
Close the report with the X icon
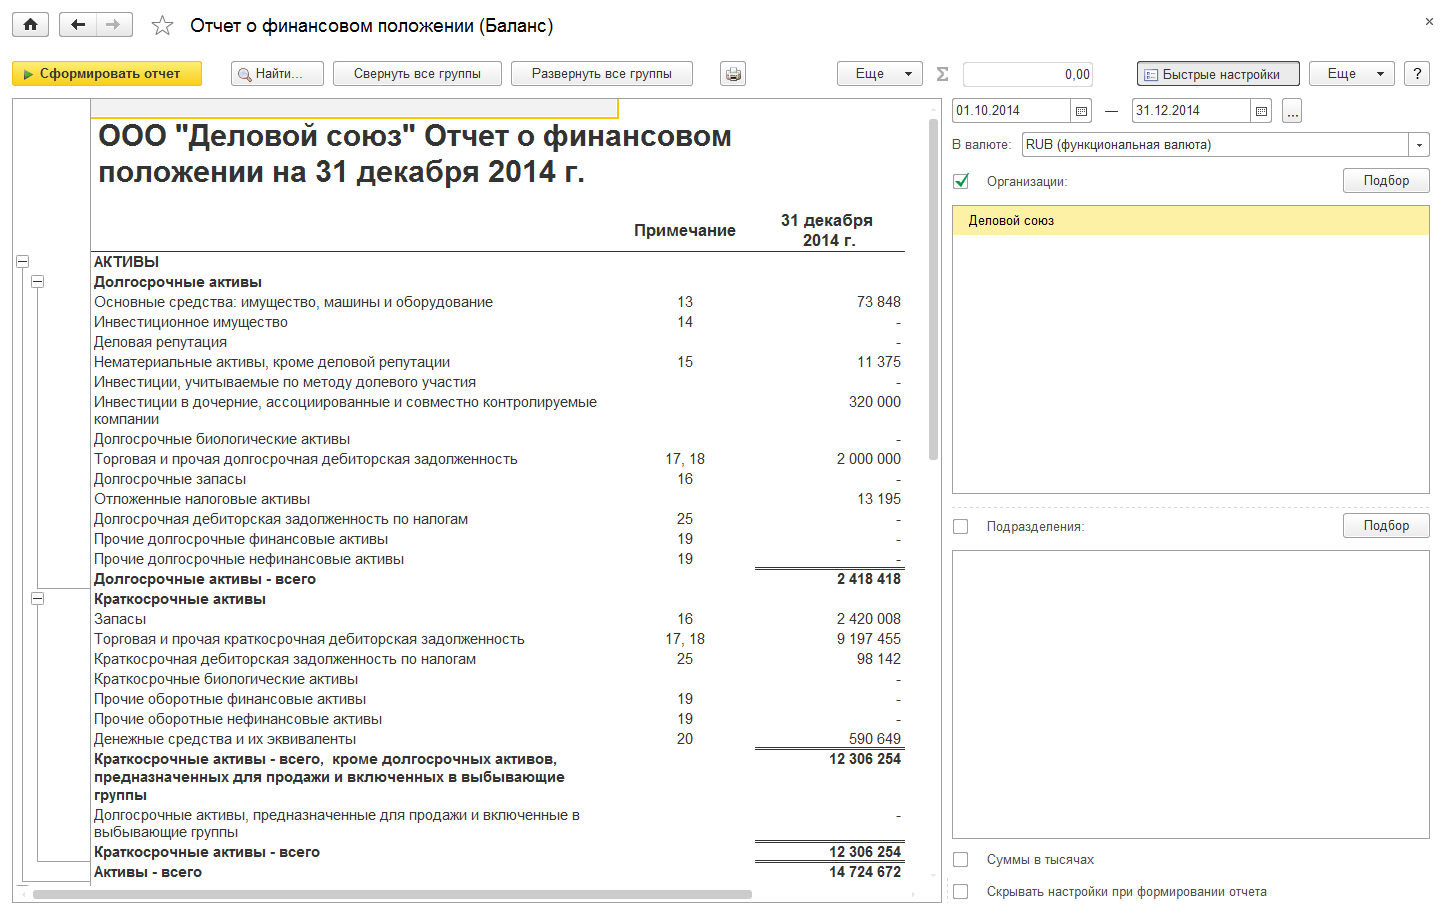click(x=1429, y=21)
